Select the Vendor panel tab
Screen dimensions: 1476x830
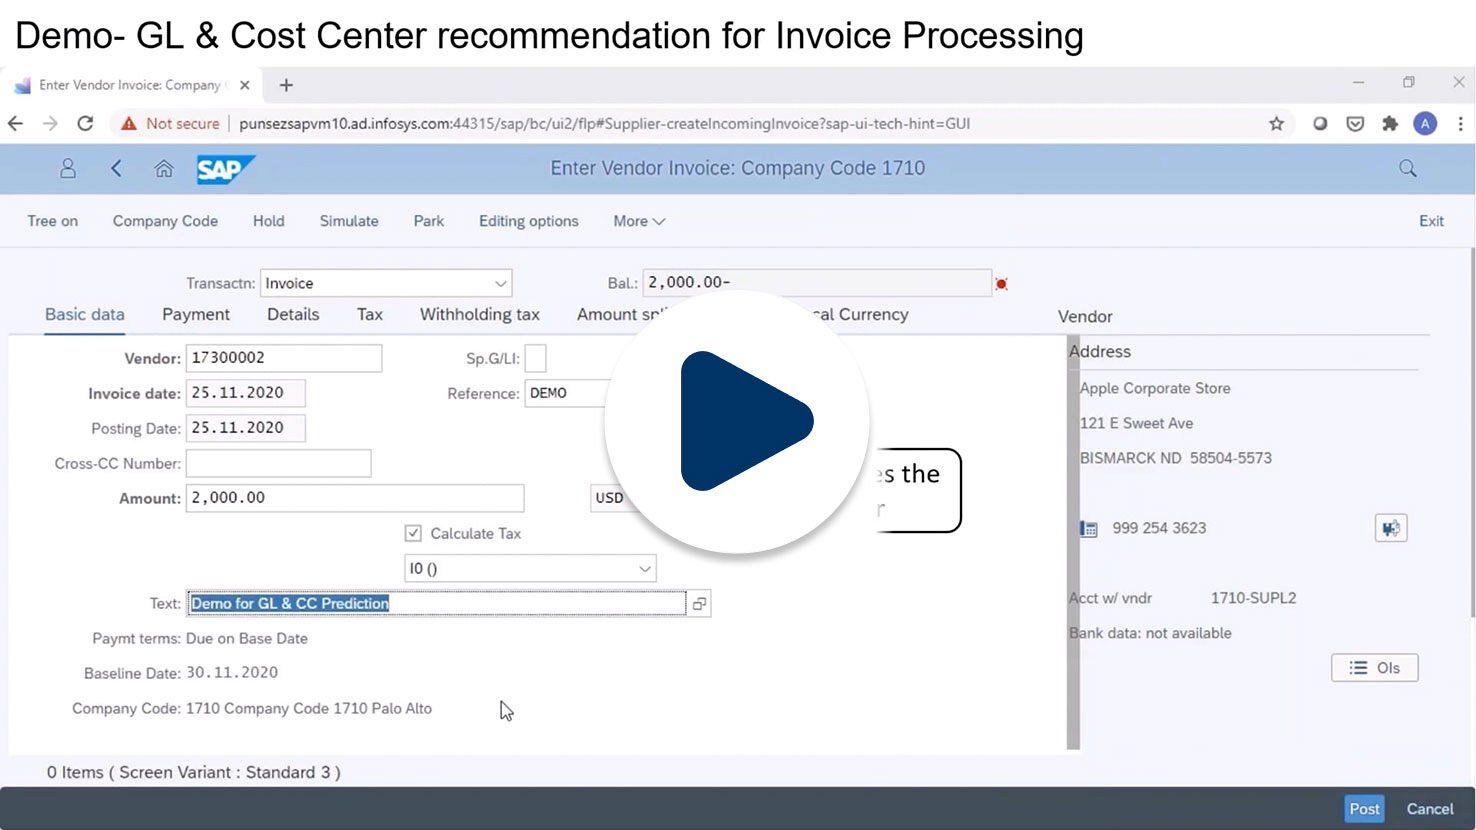pos(1085,316)
